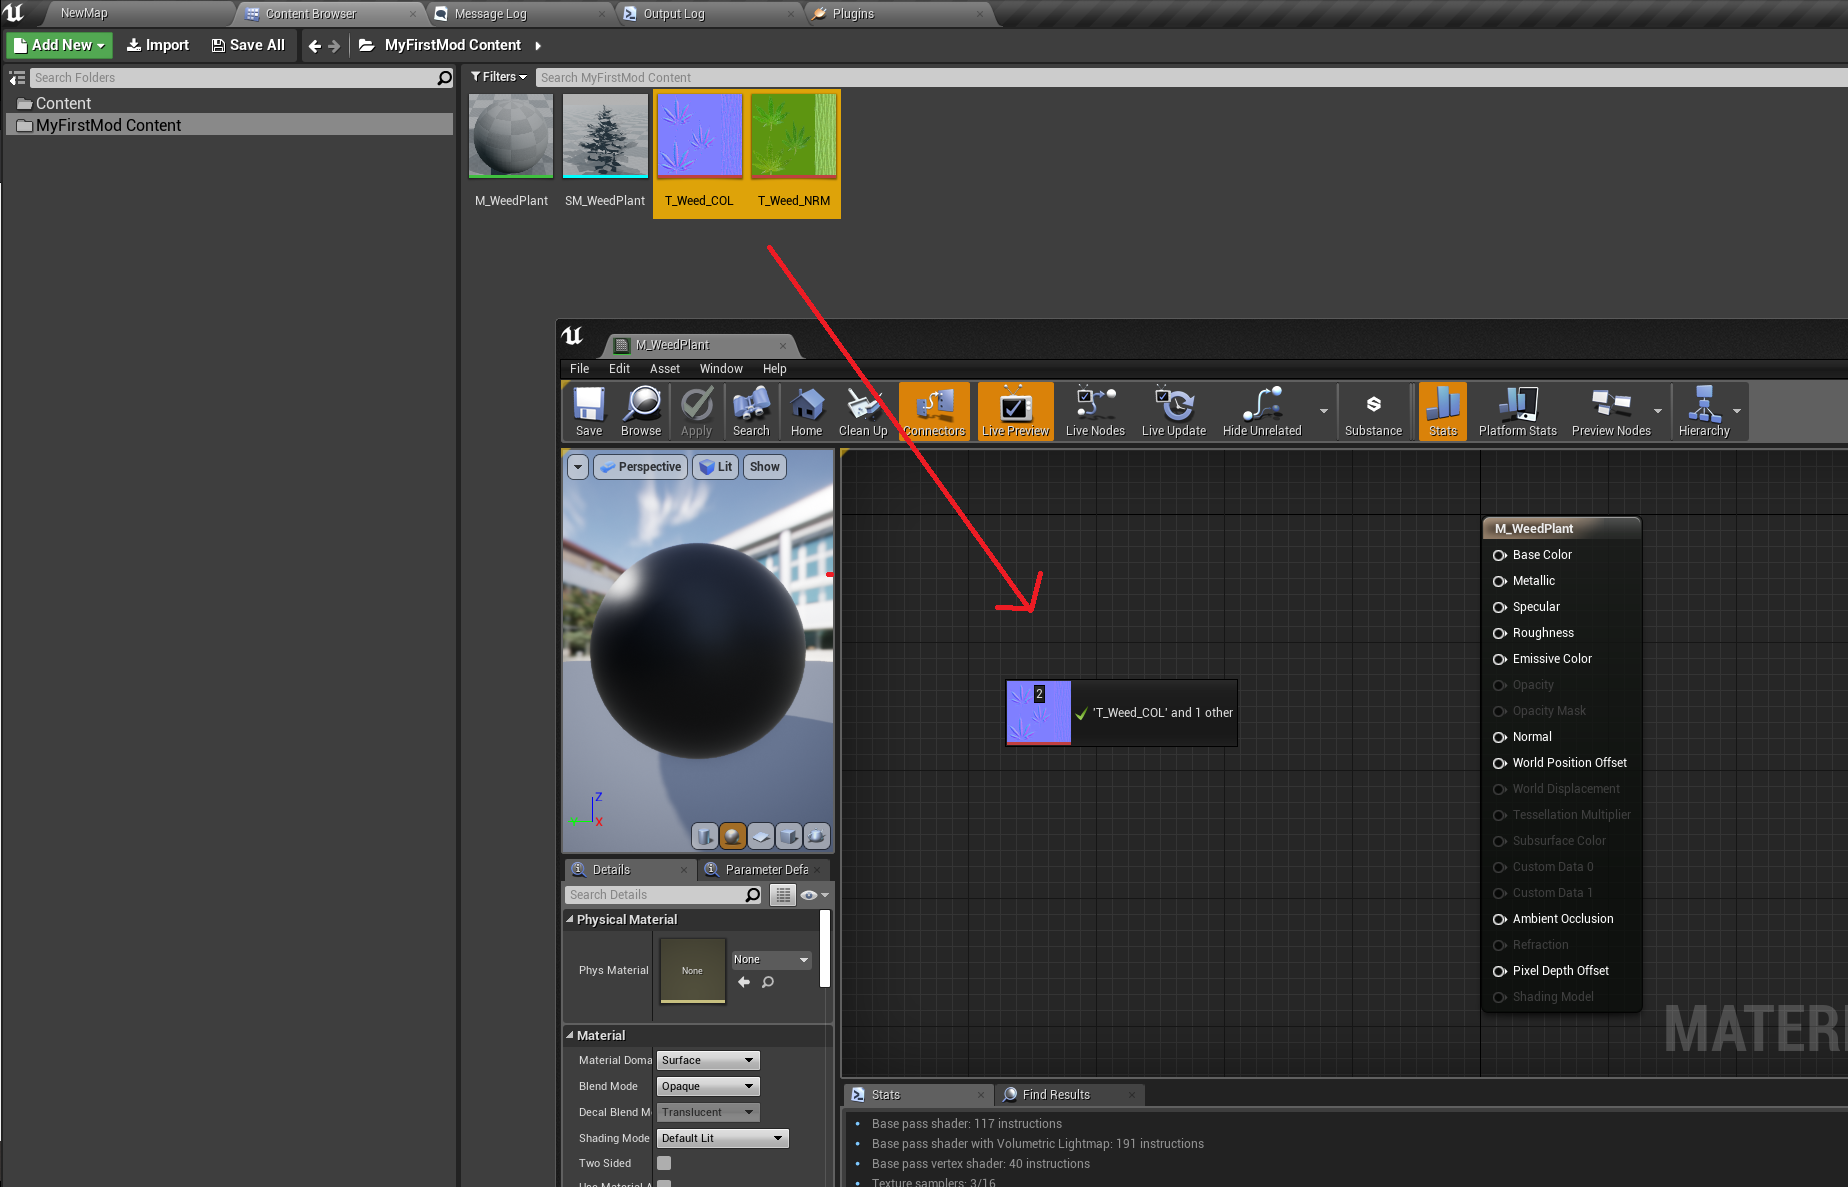Viewport: 1848px width, 1187px height.
Task: Navigate back in Content Browser history
Action: (315, 46)
